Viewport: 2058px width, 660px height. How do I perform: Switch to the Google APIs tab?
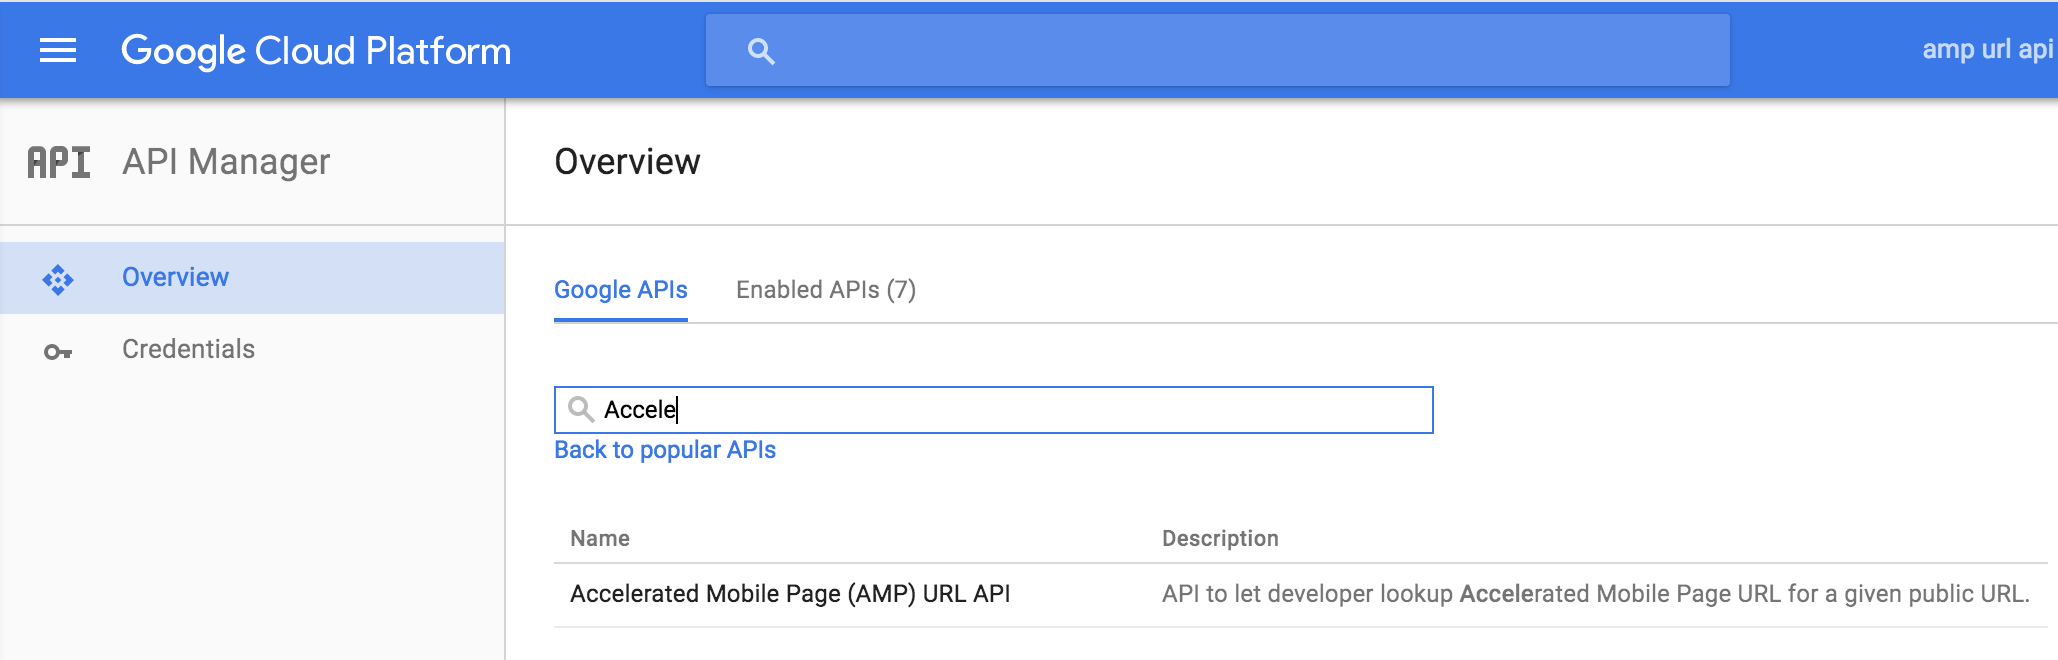[x=621, y=290]
